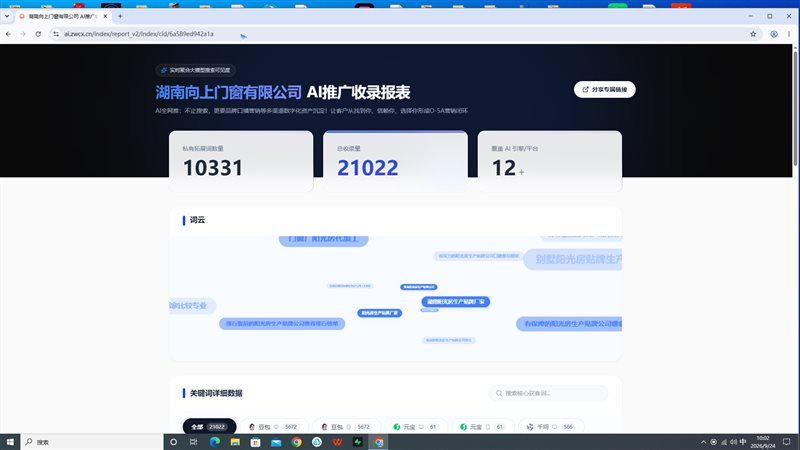This screenshot has width=800, height=450.
Task: Click the 湖南阳光房生产贴牌厂家 word cloud tag
Action: click(x=456, y=302)
